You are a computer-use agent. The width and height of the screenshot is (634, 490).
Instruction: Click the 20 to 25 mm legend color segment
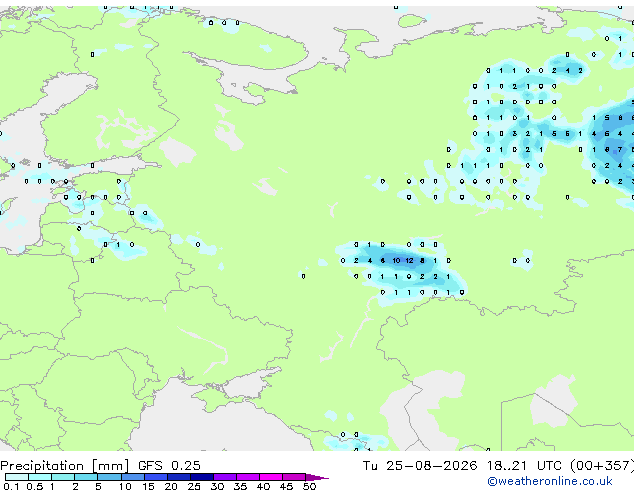pyautogui.click(x=178, y=477)
